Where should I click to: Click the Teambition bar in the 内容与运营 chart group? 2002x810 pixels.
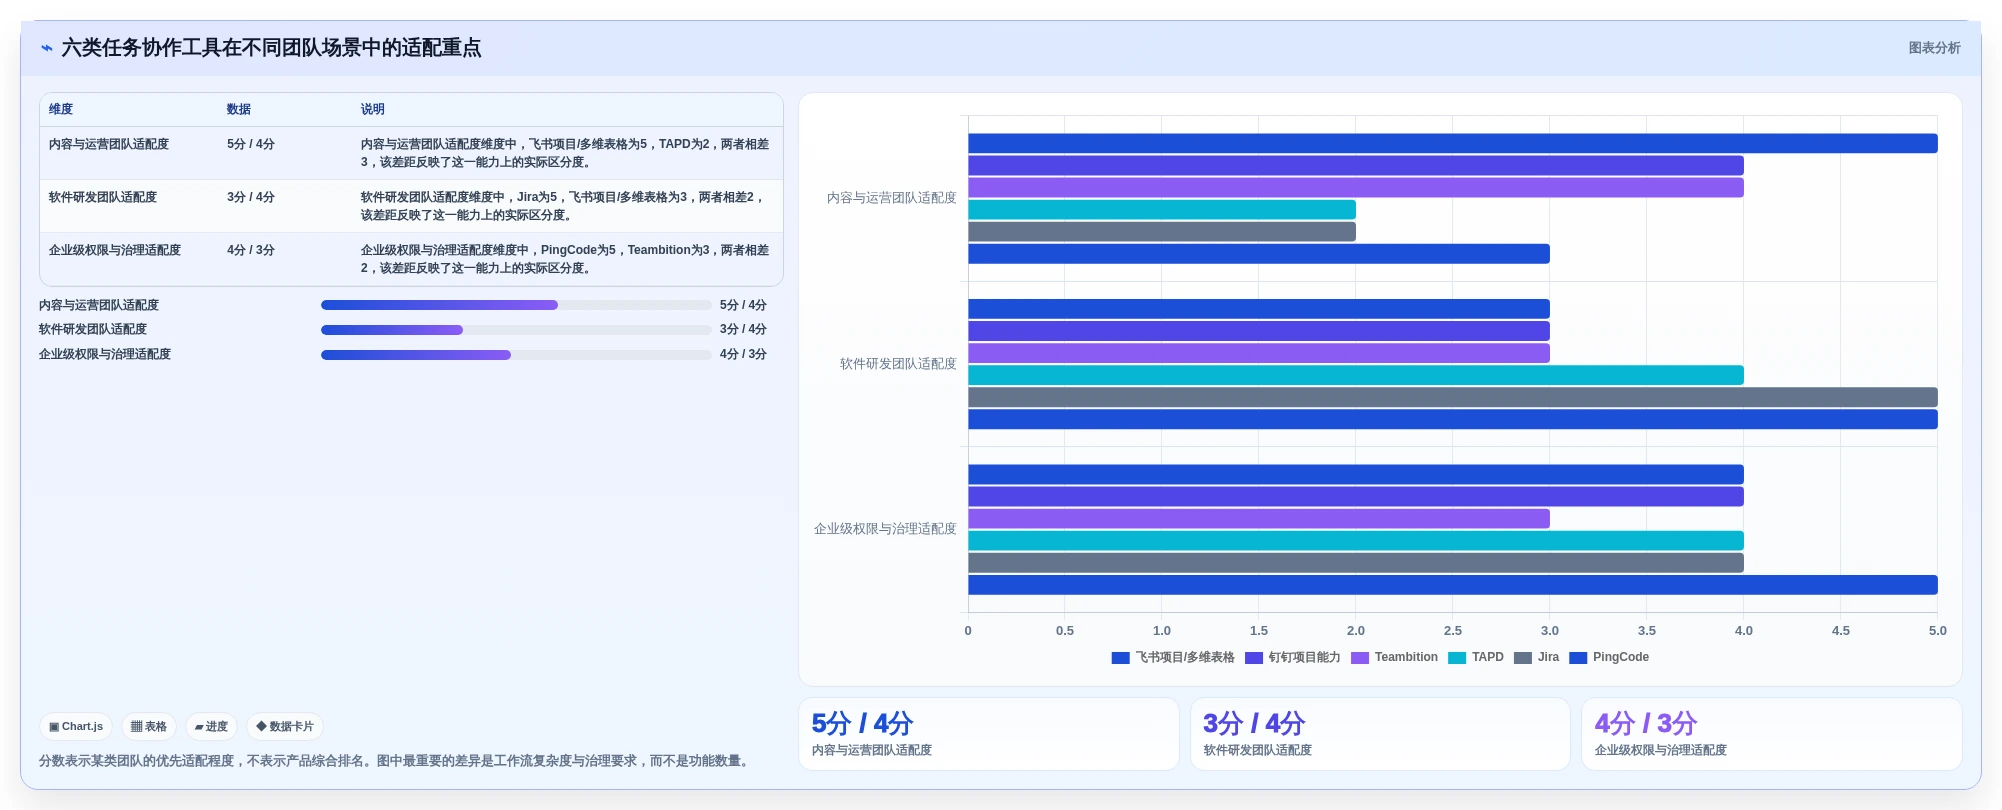point(1355,187)
